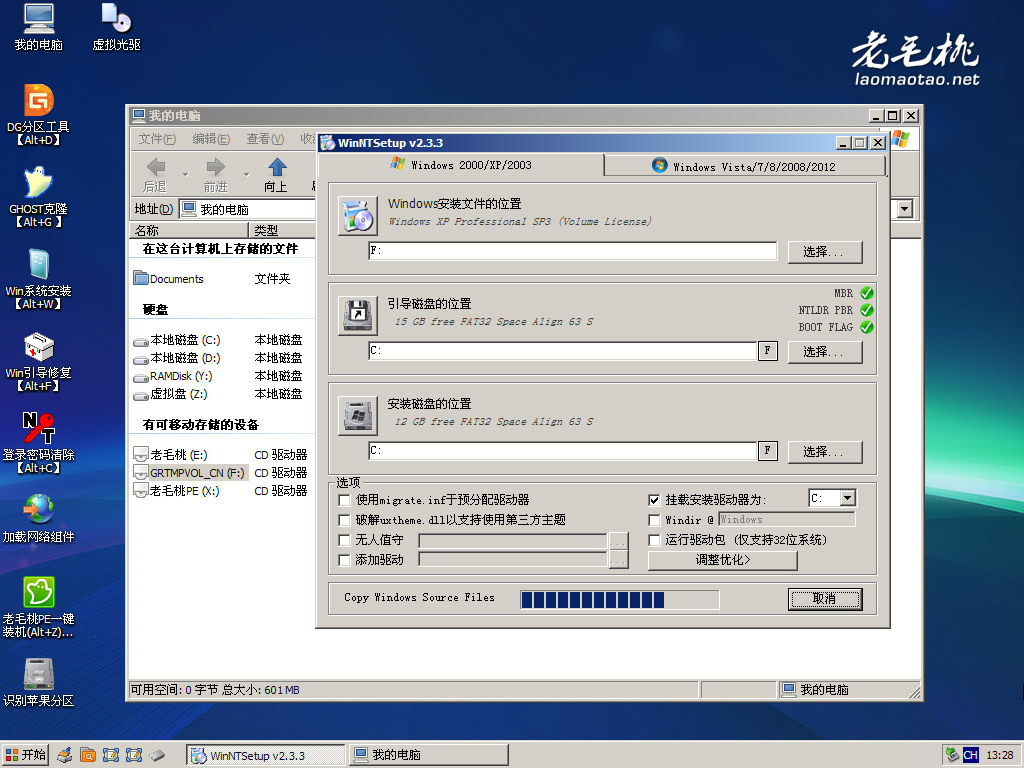This screenshot has height=768, width=1024.
Task: Enable 运行驱动包 checkbox
Action: click(x=654, y=540)
